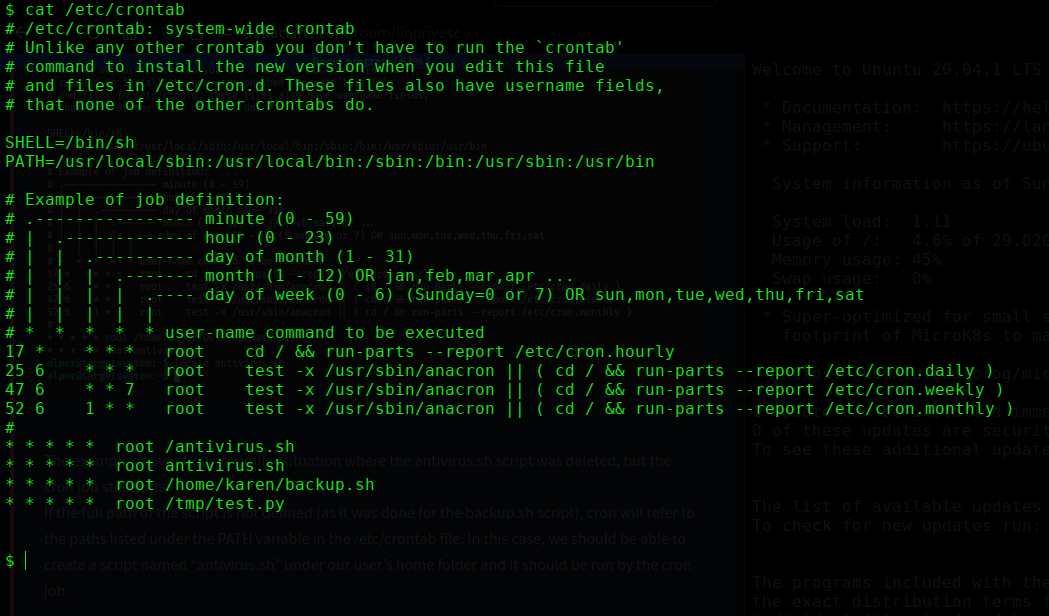The image size is (1049, 616).
Task: Click the empty shell prompt at bottom
Action: click(10, 561)
